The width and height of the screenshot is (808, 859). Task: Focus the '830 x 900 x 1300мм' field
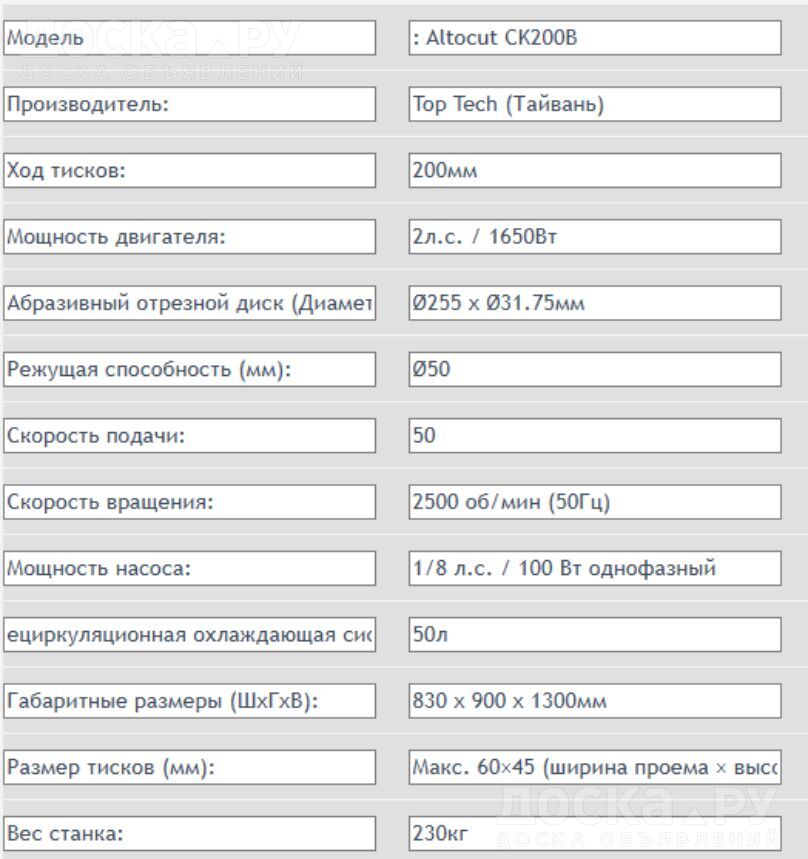[594, 701]
